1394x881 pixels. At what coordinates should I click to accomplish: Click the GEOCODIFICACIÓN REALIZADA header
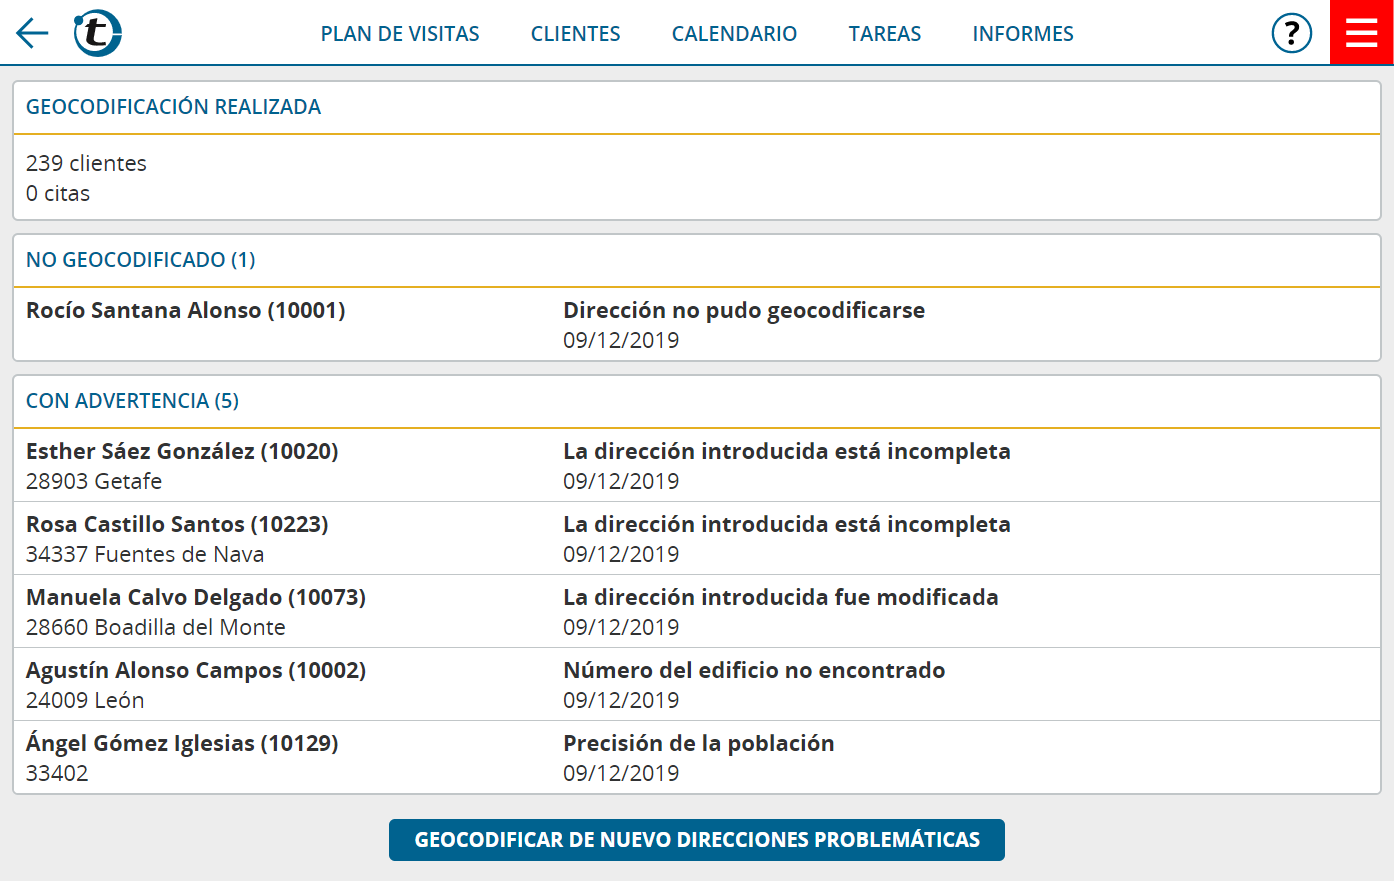pyautogui.click(x=173, y=107)
